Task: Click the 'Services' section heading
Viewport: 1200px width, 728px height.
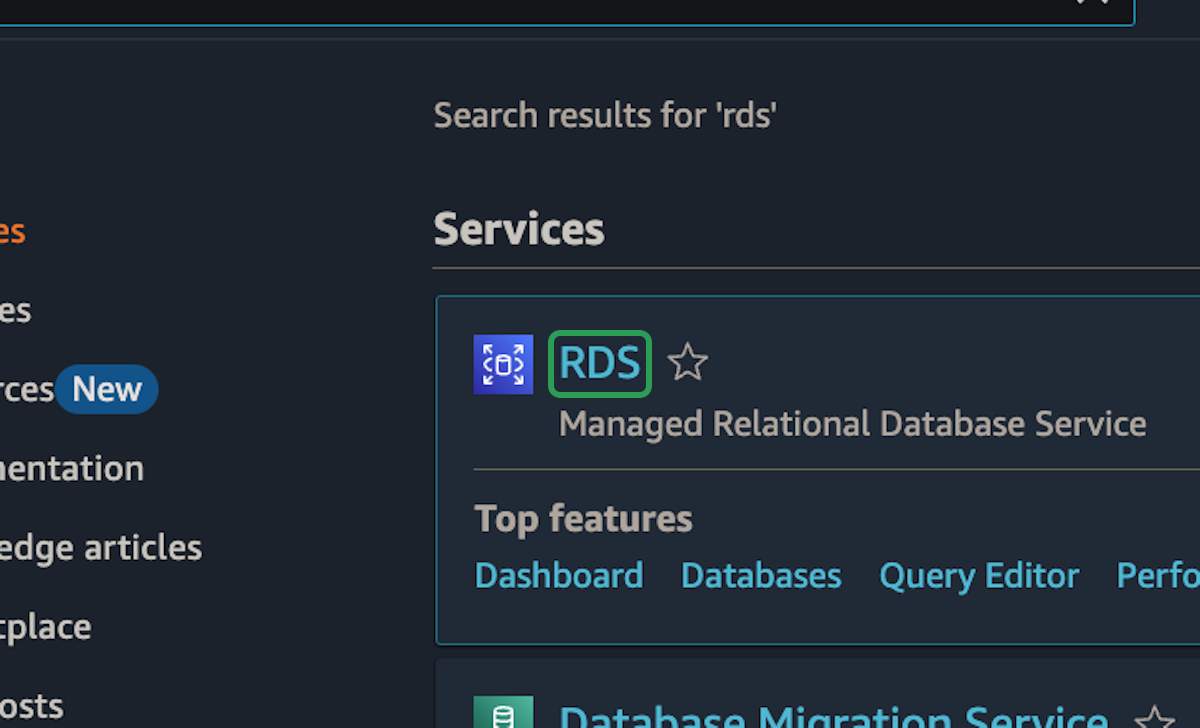Action: click(x=519, y=229)
